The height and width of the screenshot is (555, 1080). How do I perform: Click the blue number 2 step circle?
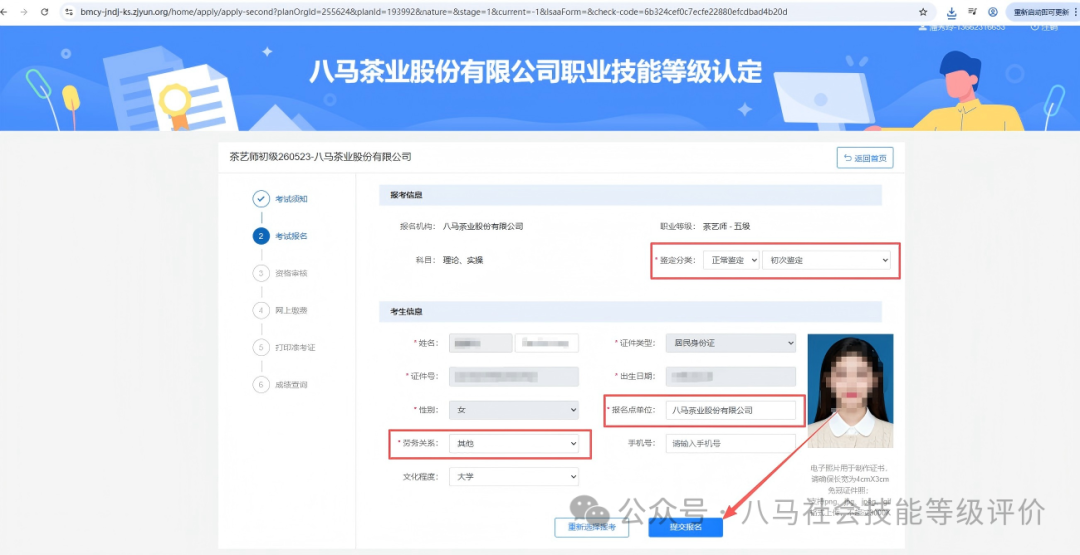(261, 236)
